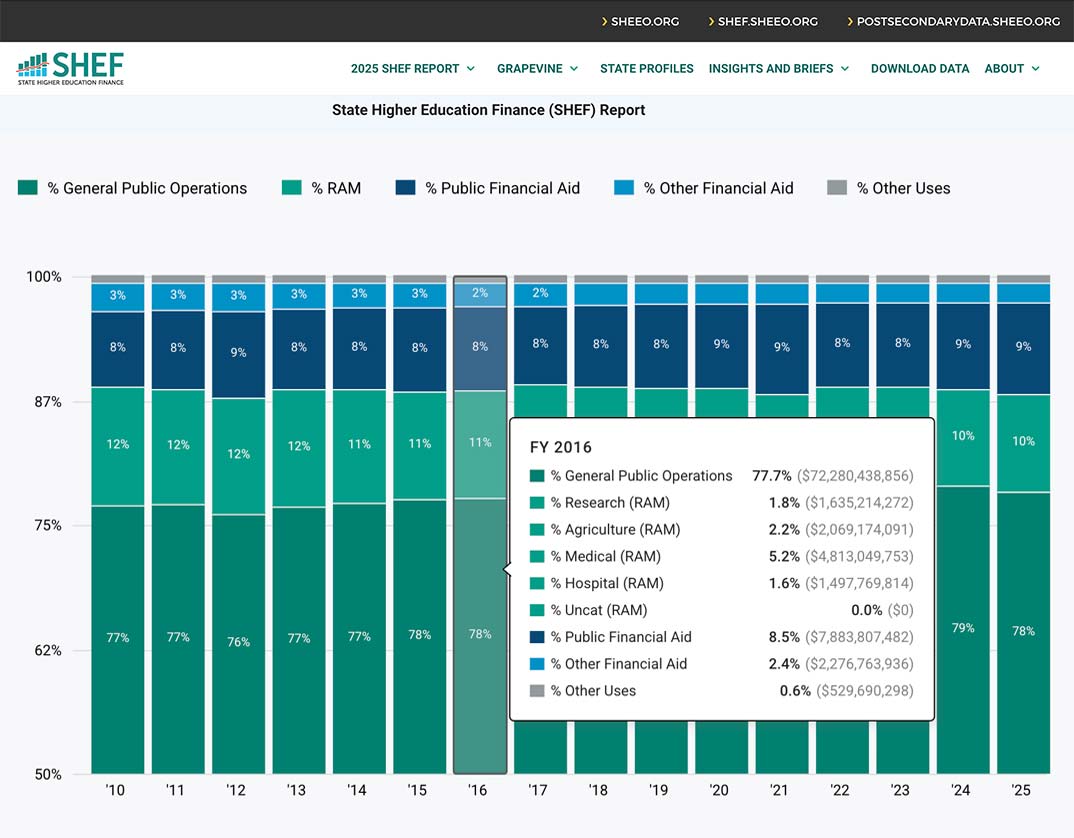Click the % Other Financial Aid legend swatch
This screenshot has height=838, width=1074.
pos(624,188)
